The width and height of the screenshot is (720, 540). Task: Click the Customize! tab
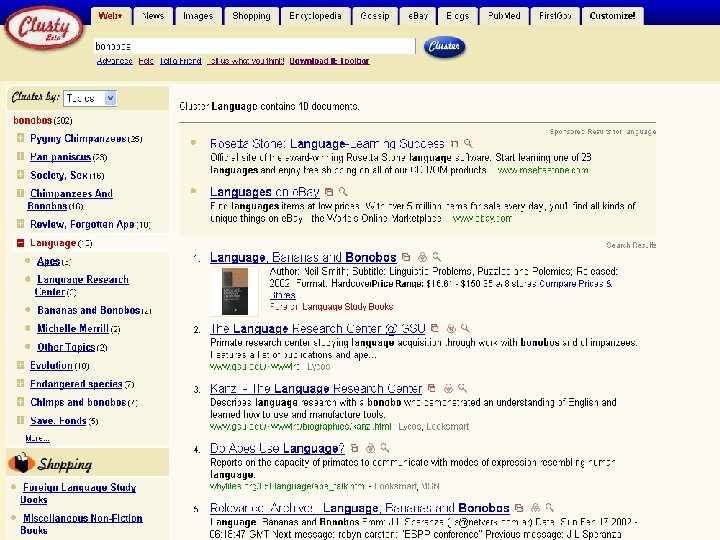point(612,16)
